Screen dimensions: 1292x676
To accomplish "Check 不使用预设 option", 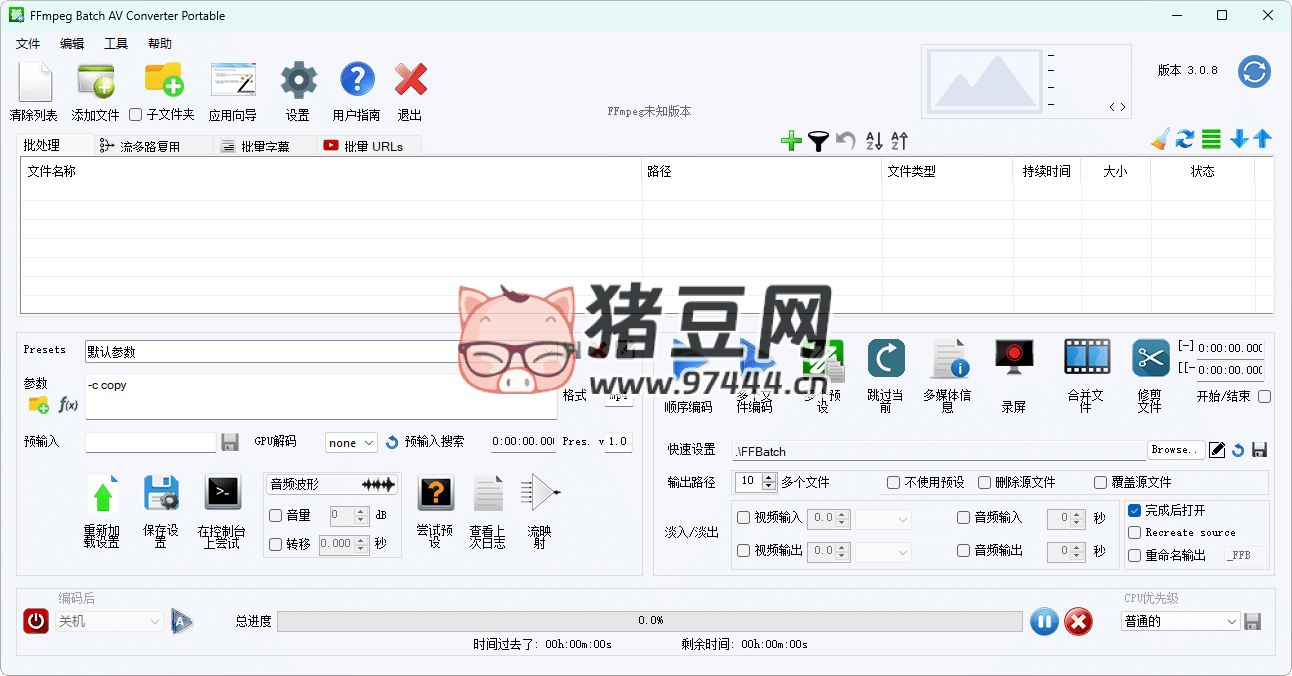I will tap(894, 483).
